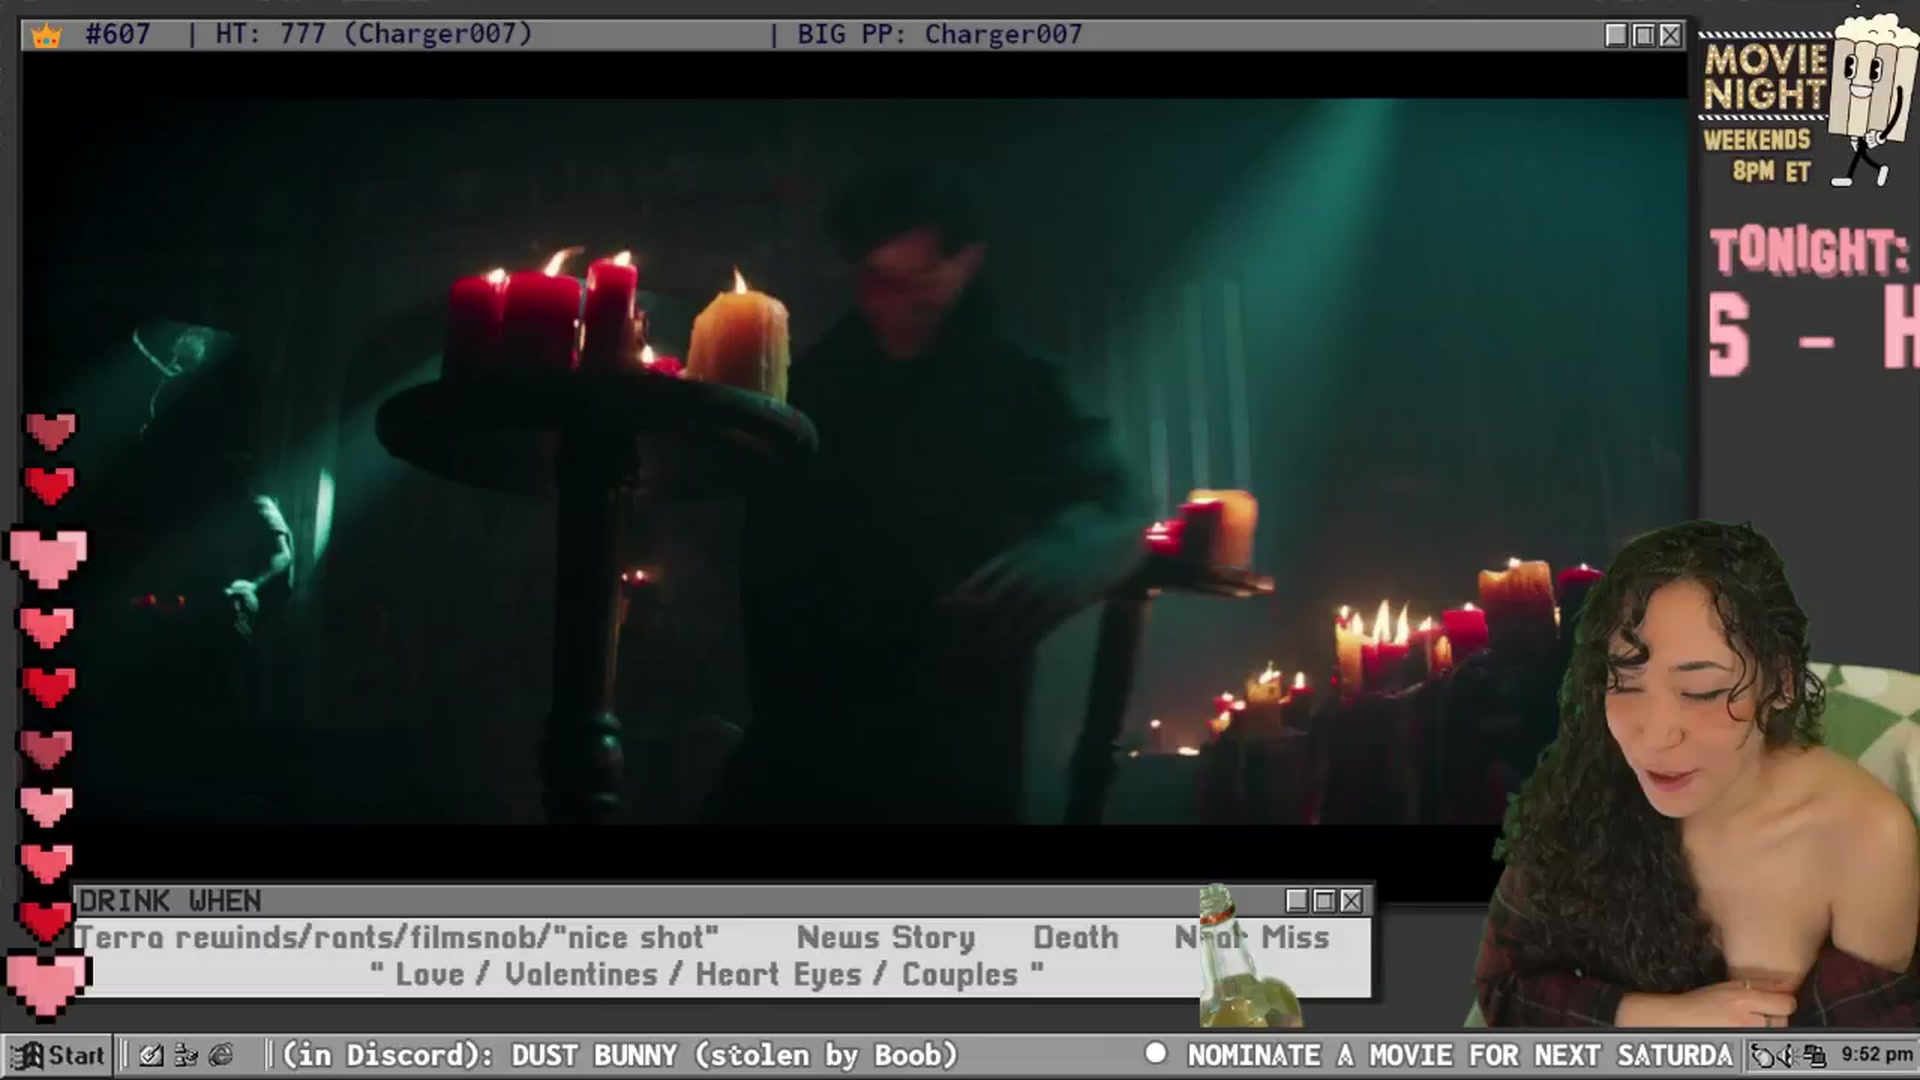Select the "Love / Valentines / Heart Eyes" line
The width and height of the screenshot is (1920, 1080).
tap(706, 974)
